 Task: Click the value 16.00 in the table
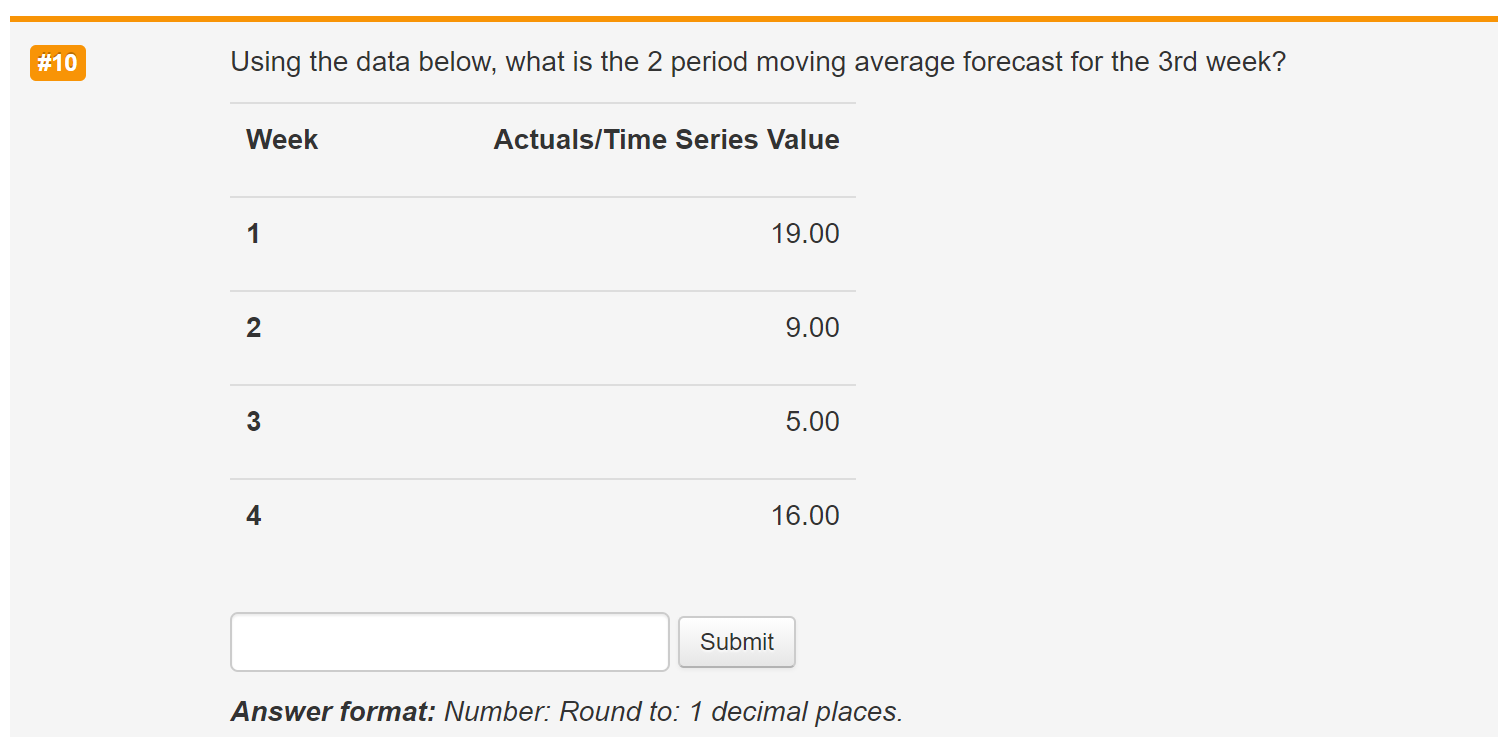tap(806, 515)
